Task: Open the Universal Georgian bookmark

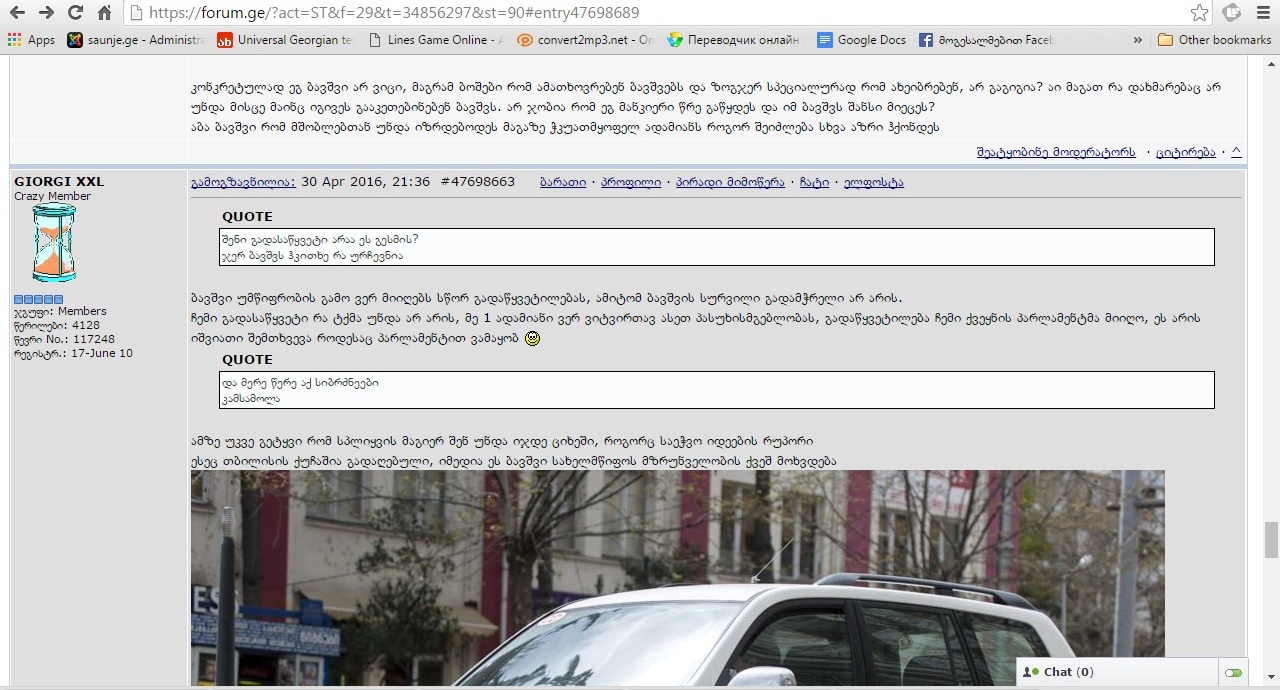Action: click(285, 40)
